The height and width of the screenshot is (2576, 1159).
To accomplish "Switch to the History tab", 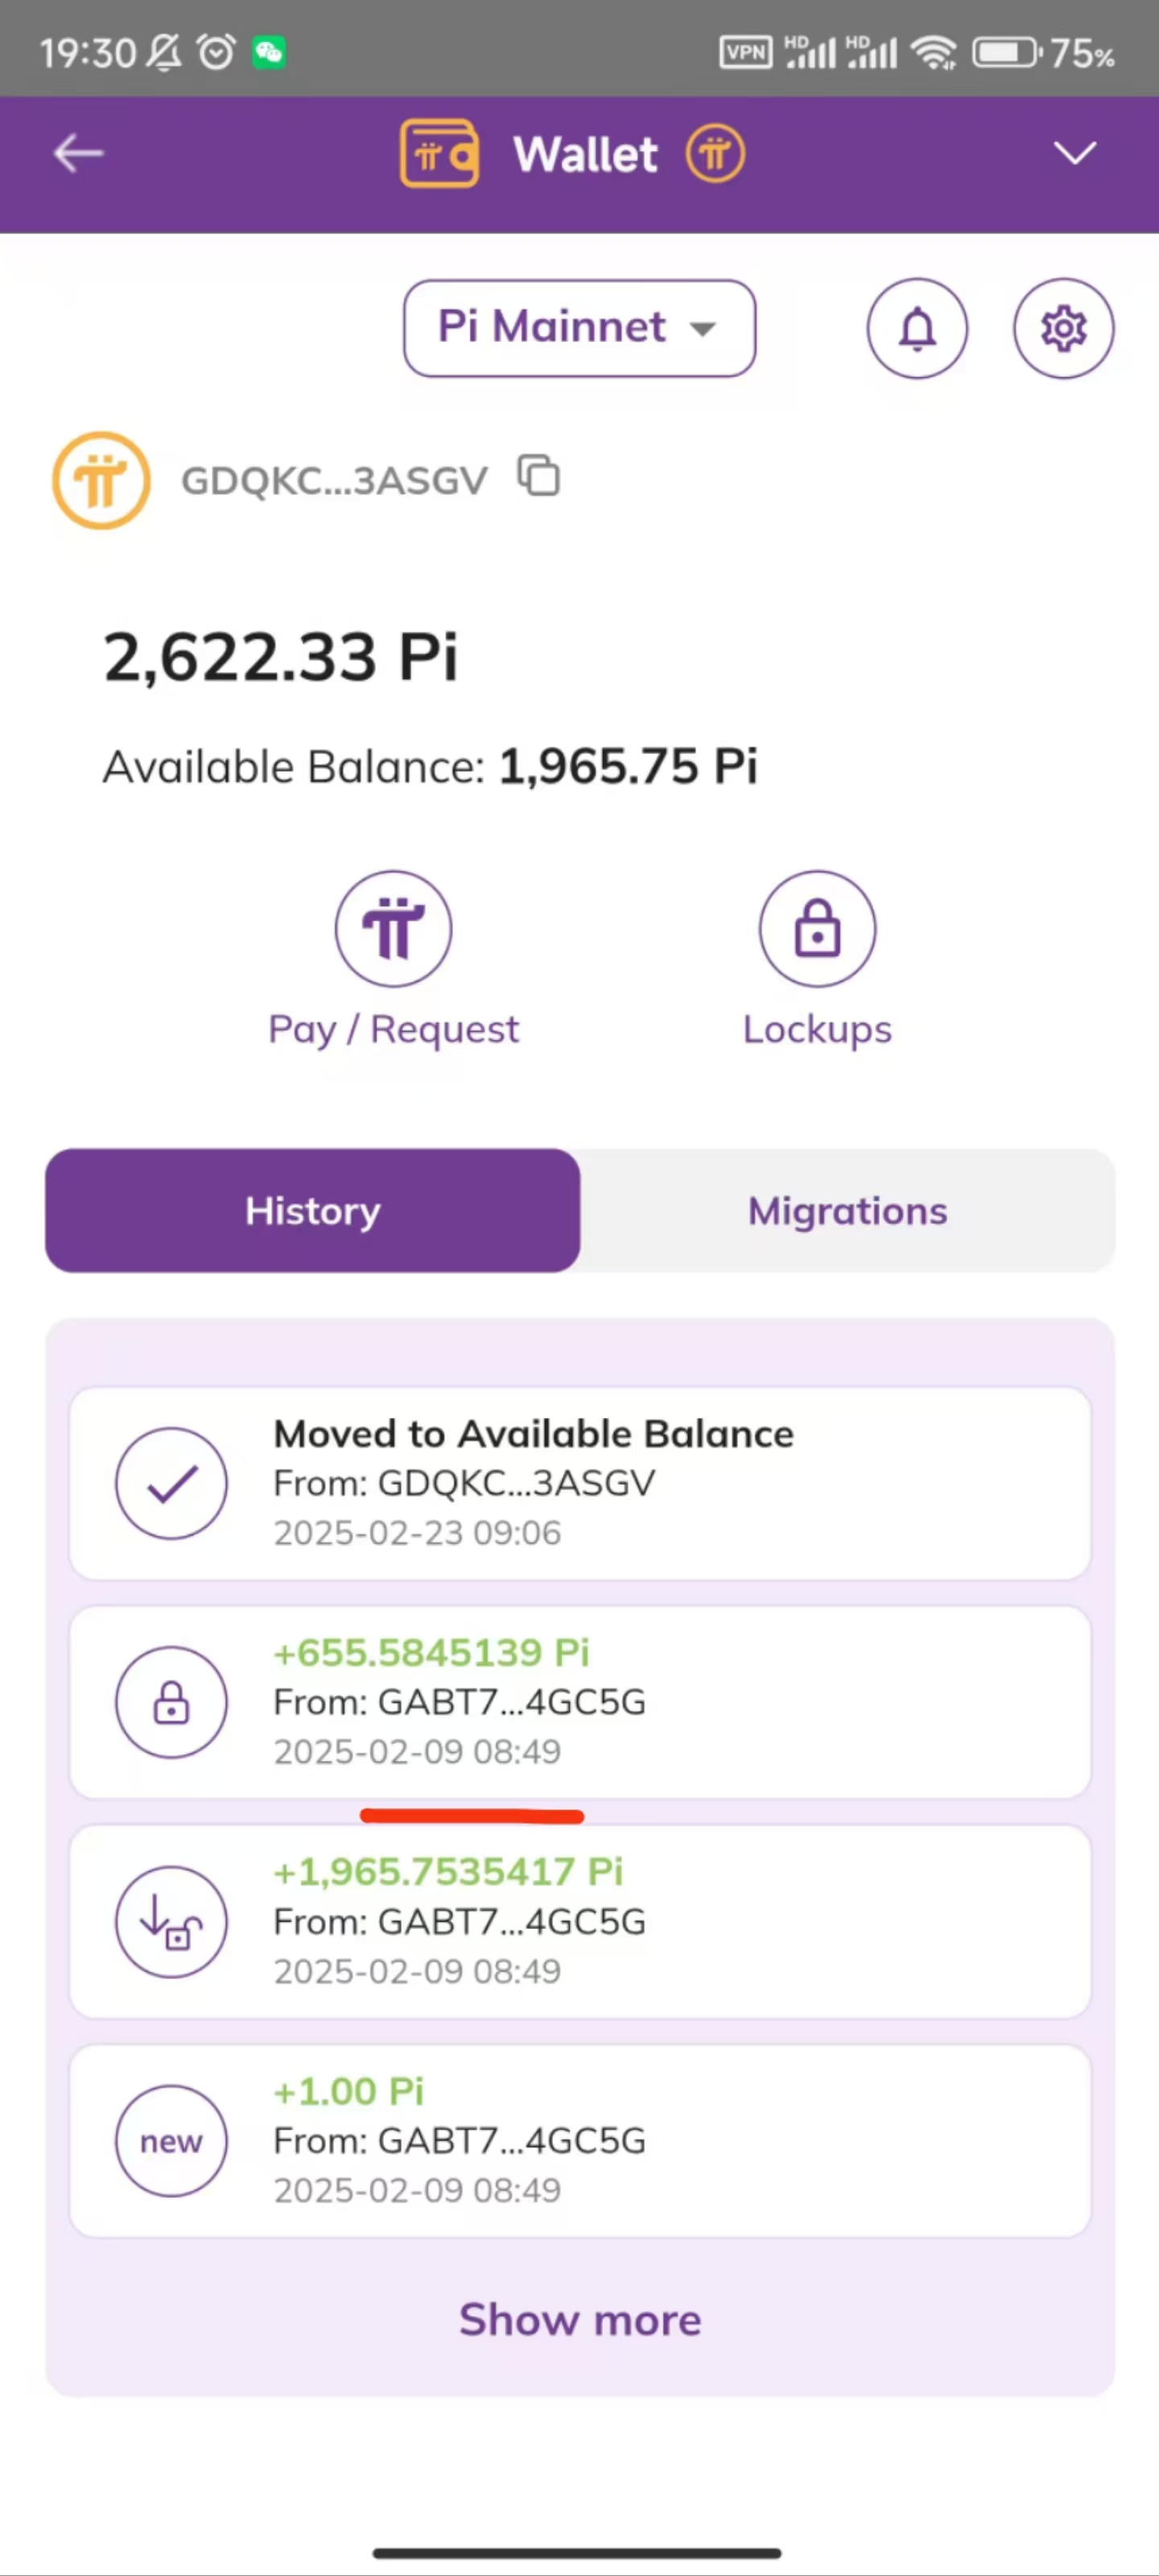I will [x=313, y=1210].
